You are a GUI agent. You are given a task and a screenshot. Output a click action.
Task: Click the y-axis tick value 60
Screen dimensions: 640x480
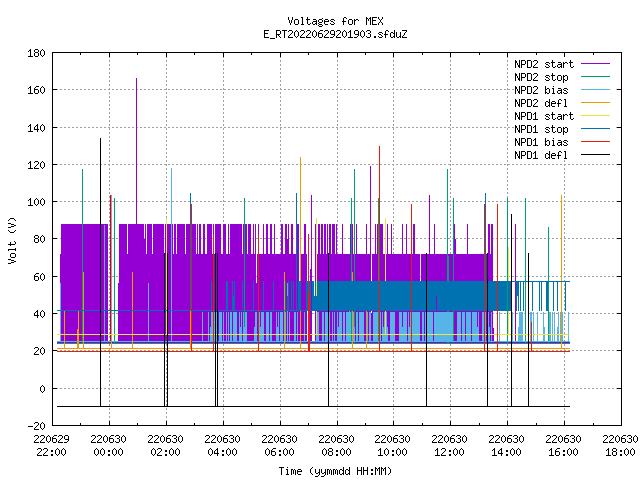pyautogui.click(x=39, y=277)
